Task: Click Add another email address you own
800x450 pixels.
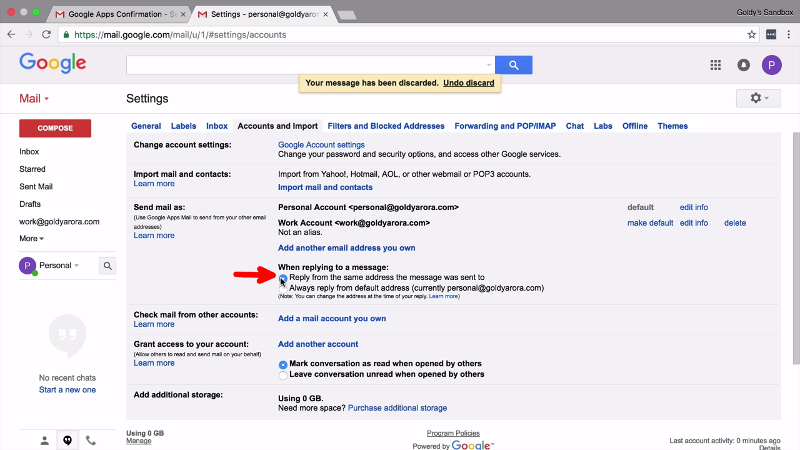Action: (x=346, y=248)
